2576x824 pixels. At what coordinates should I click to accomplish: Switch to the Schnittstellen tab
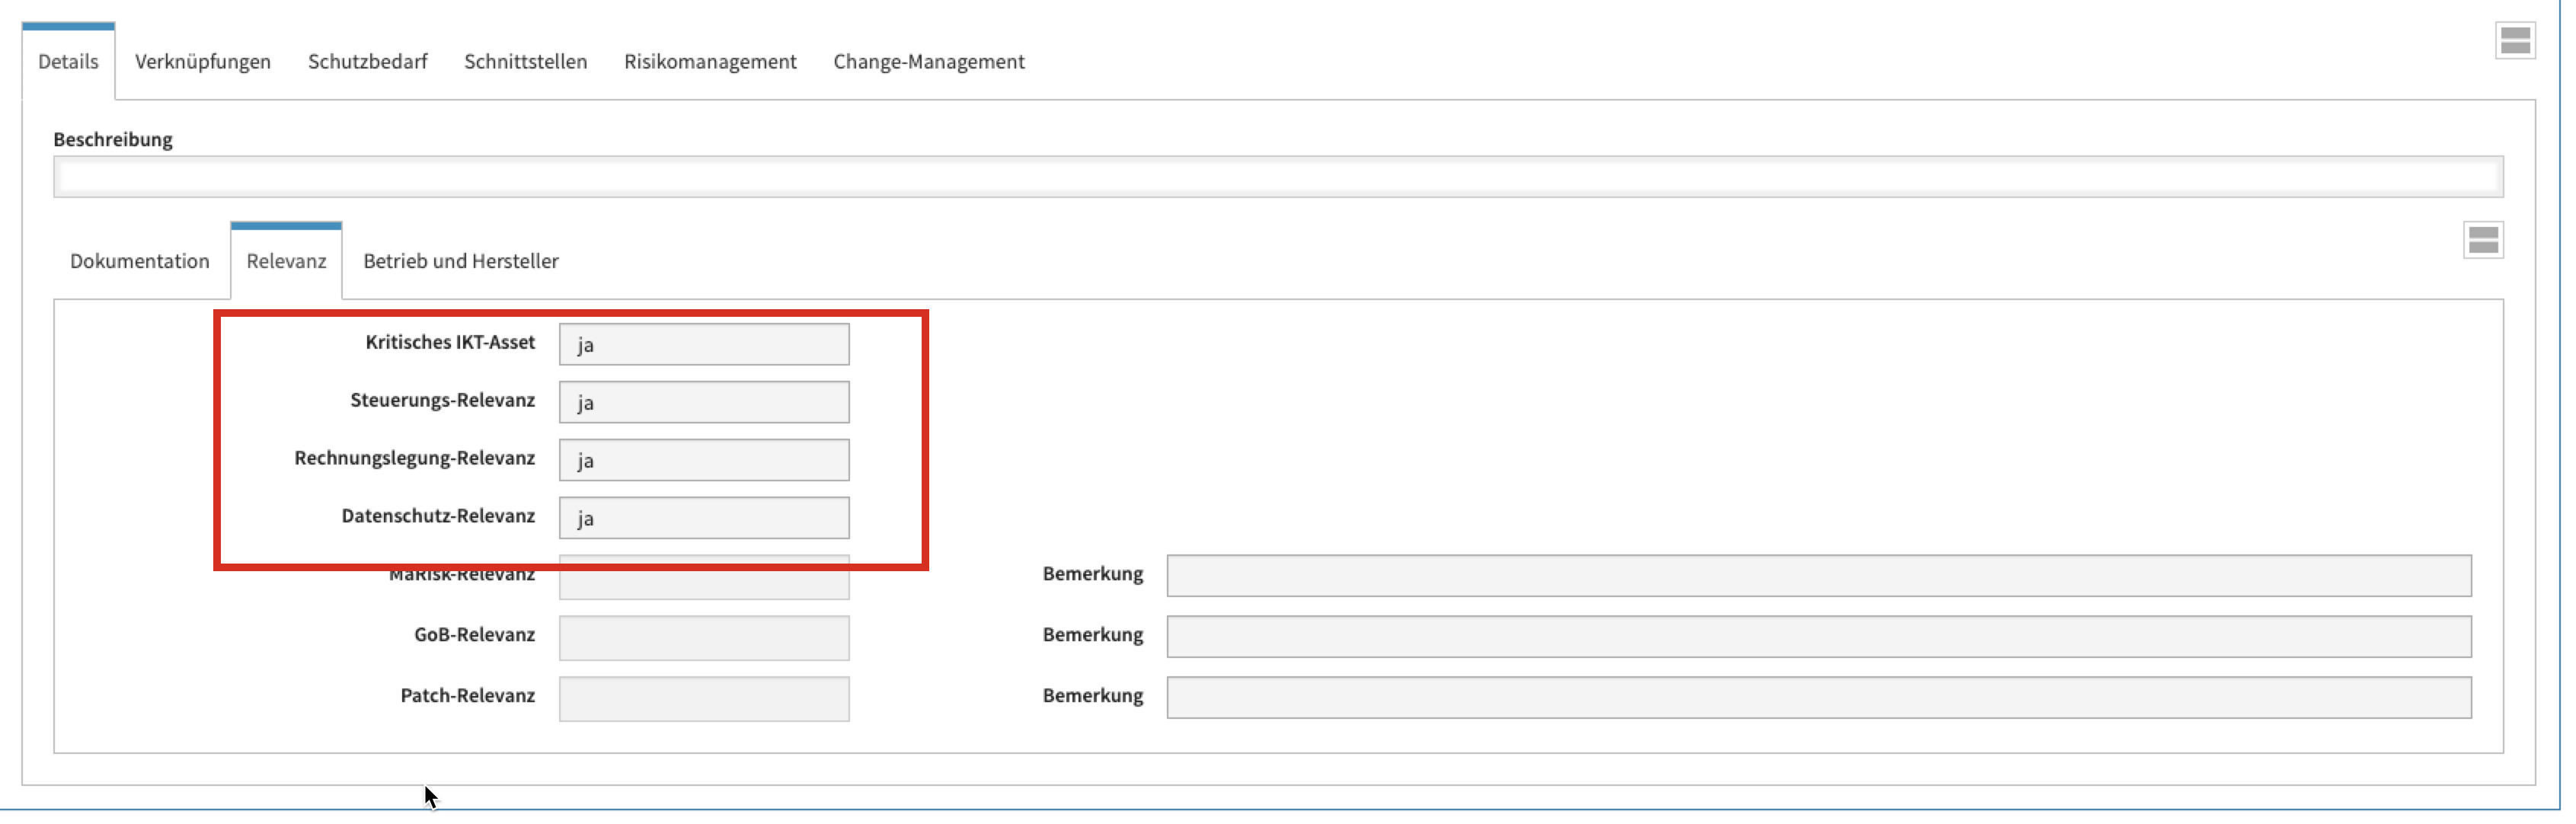click(x=525, y=62)
